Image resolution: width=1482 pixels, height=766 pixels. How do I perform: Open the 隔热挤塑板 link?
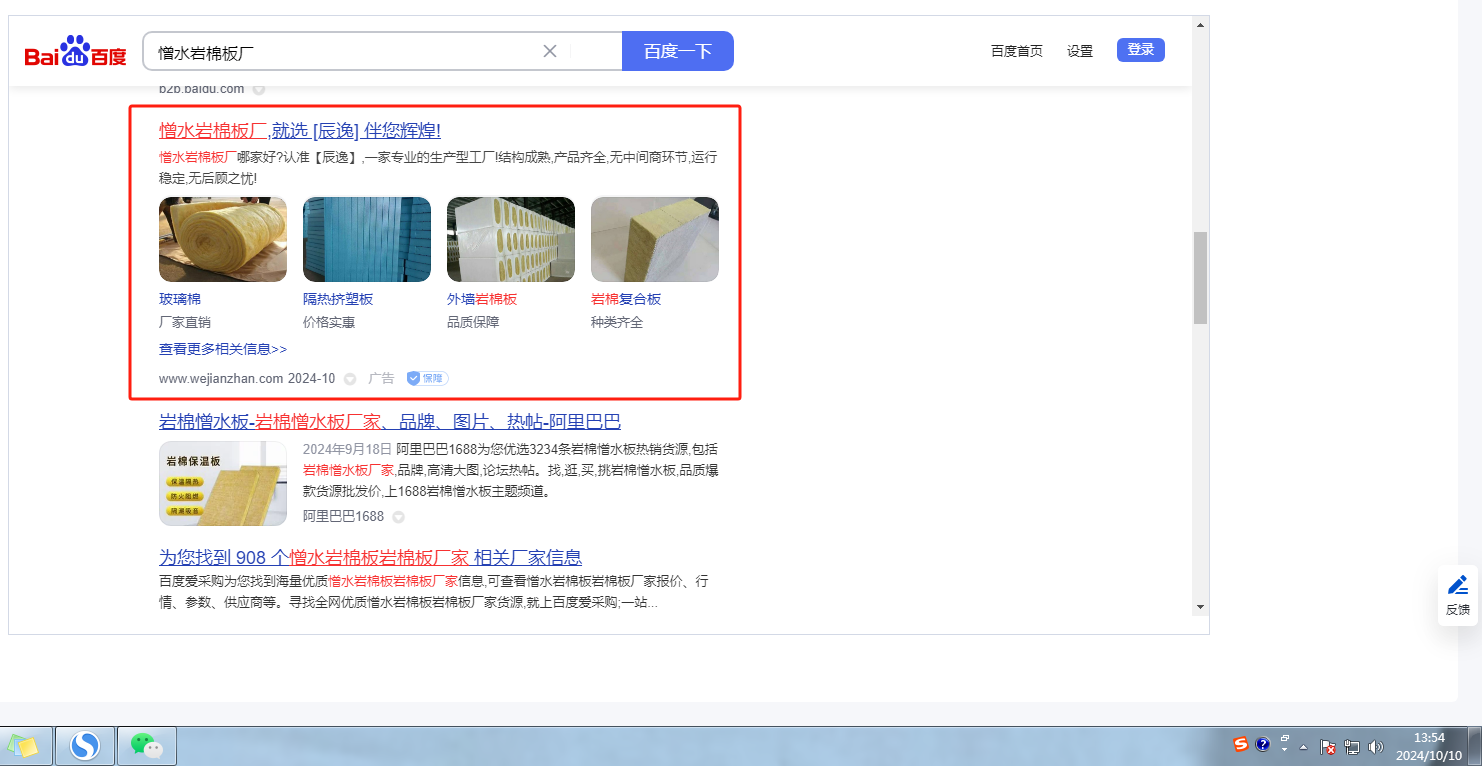pos(338,299)
